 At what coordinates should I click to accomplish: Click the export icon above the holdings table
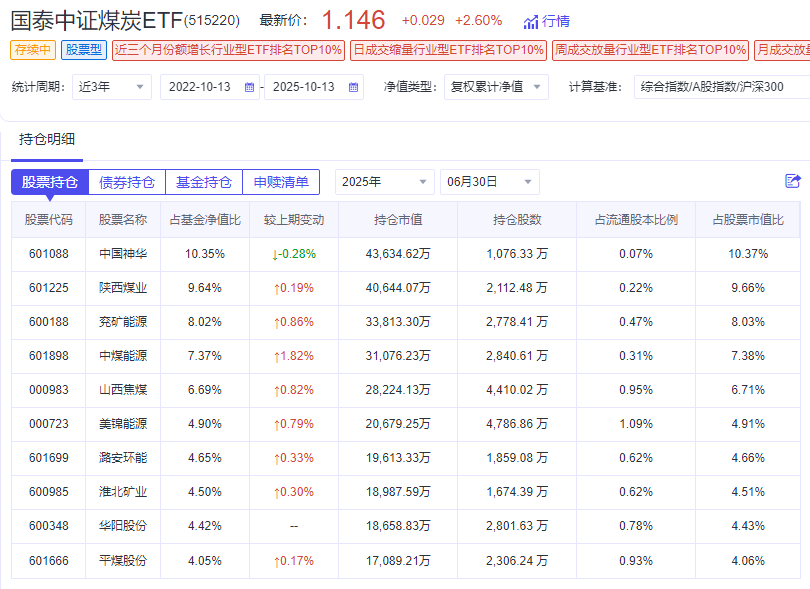coord(792,181)
